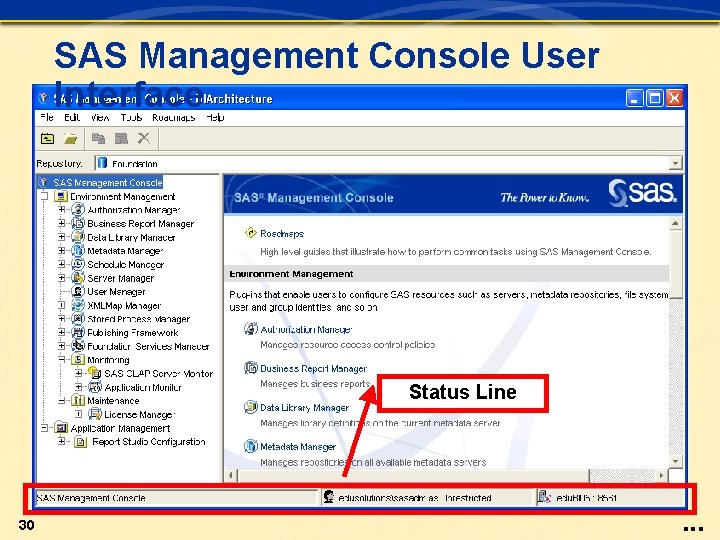Click the SAS OLAP Server Monitor icon
This screenshot has height=540, width=720.
point(95,373)
